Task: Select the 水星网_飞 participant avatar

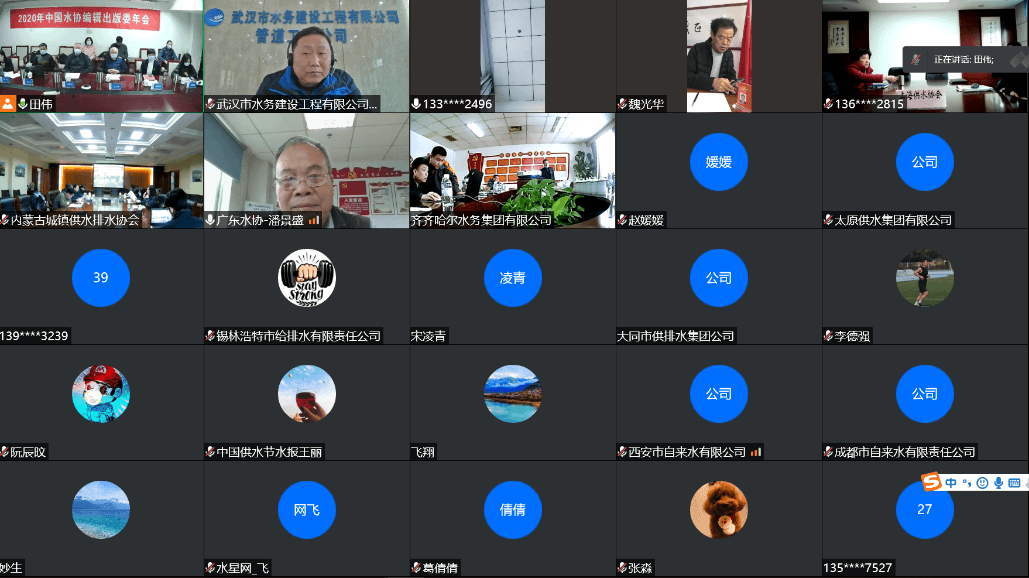Action: pyautogui.click(x=306, y=509)
